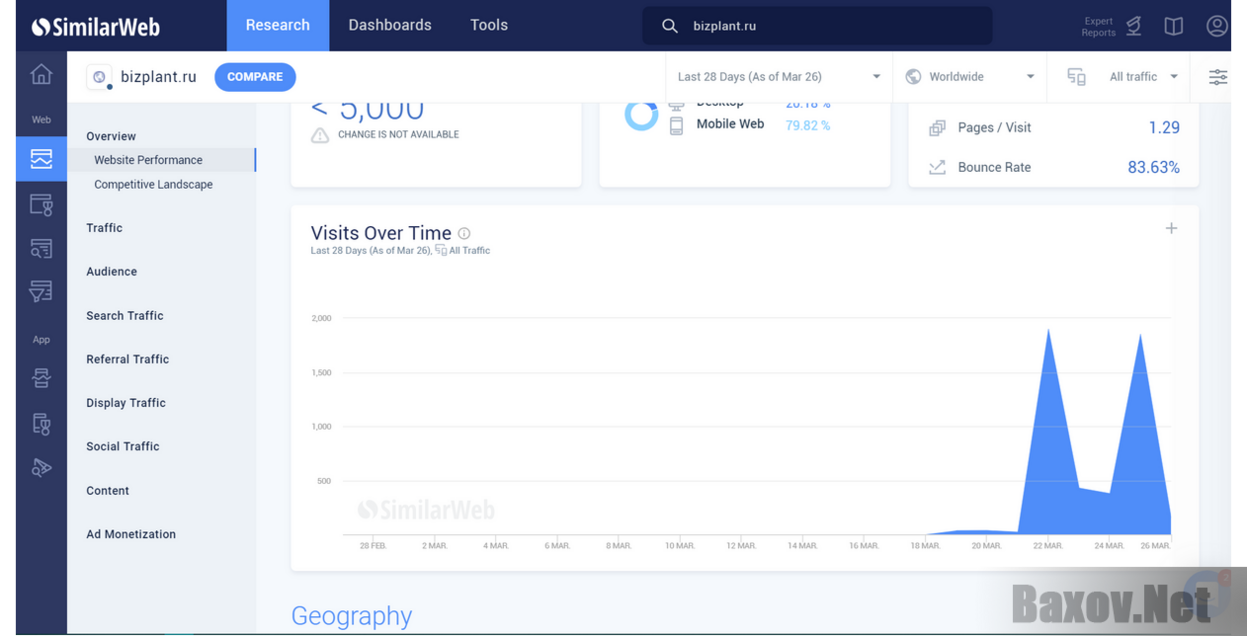Click the Mobile Web label
Viewport: 1247px width, 636px height.
click(x=730, y=124)
